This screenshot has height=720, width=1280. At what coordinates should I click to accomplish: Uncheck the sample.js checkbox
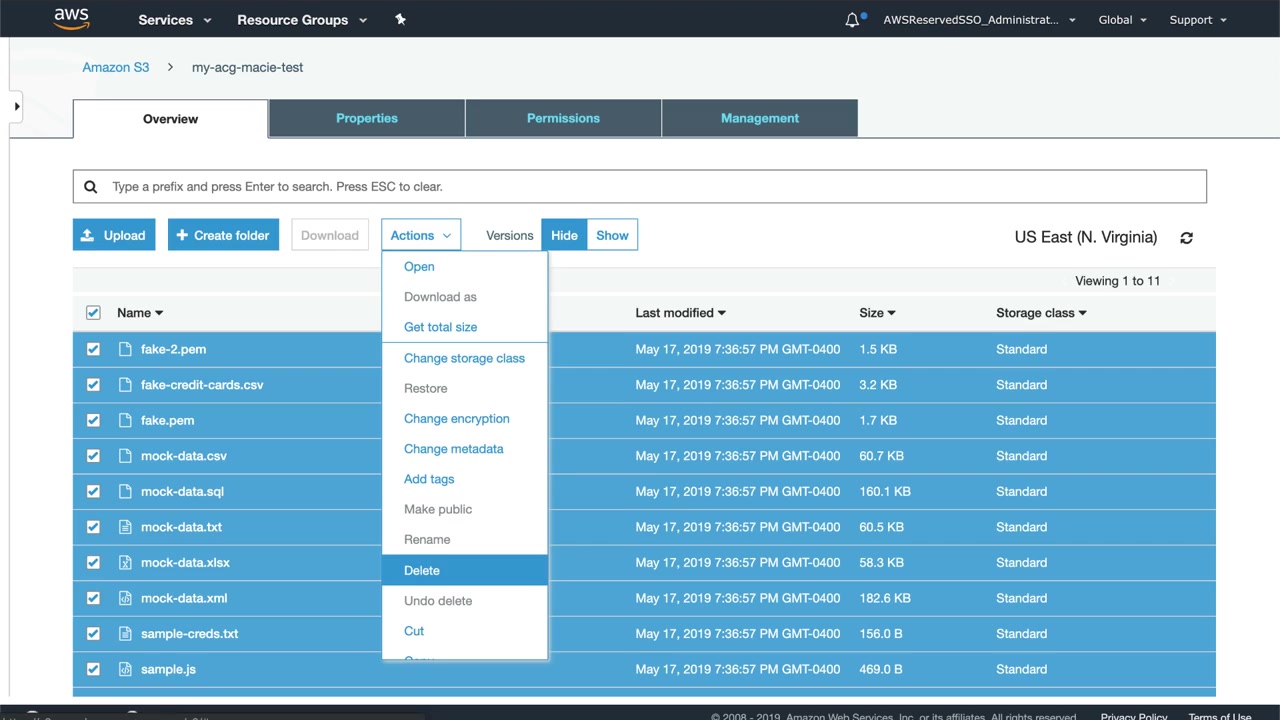tap(93, 669)
